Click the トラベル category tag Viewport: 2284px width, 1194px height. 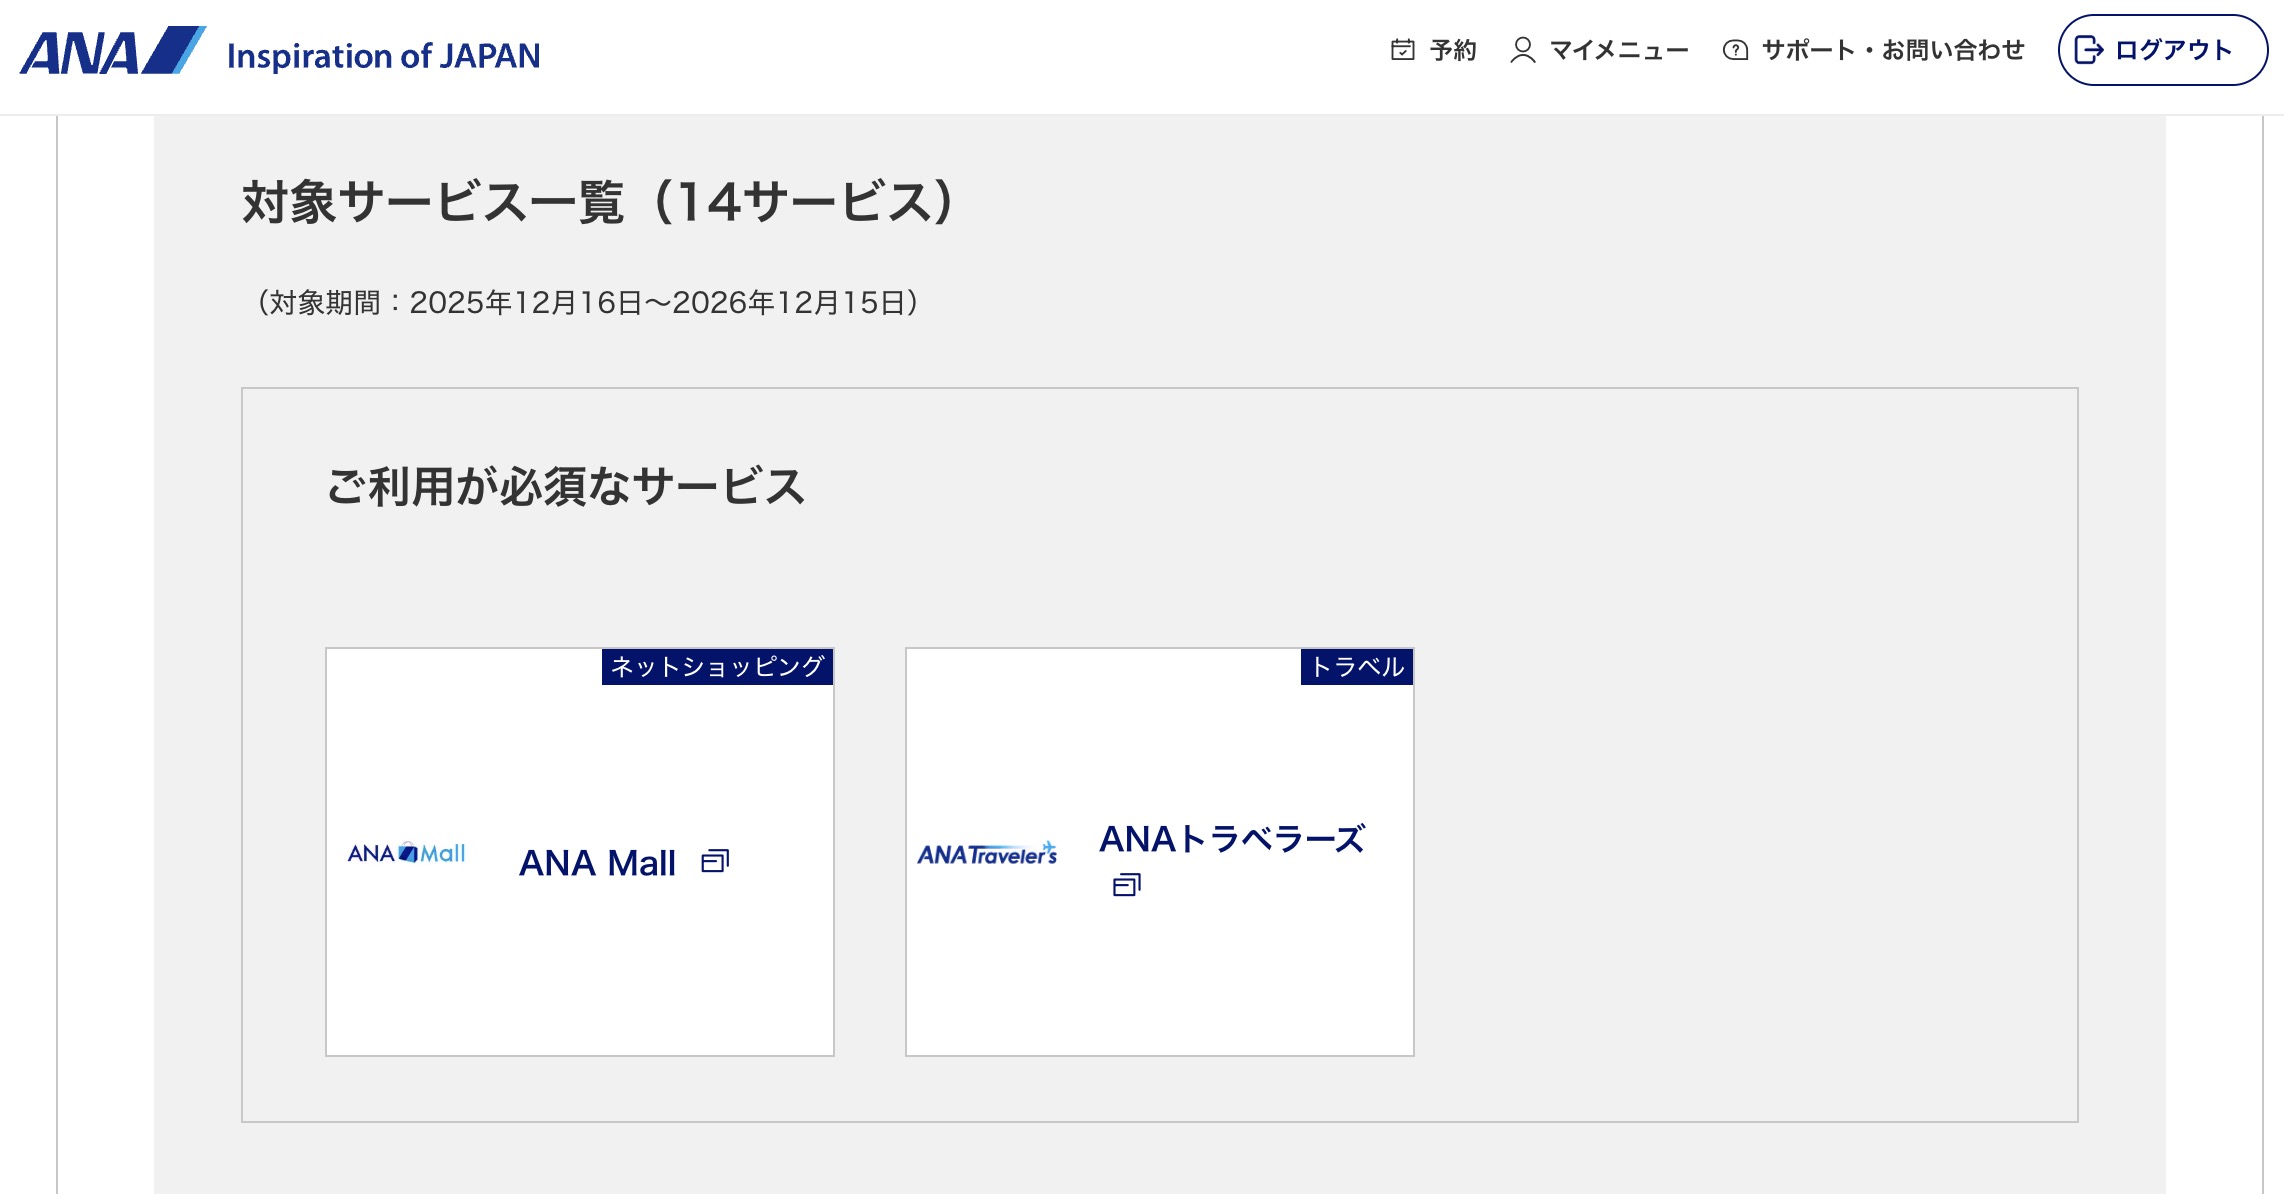(x=1357, y=667)
